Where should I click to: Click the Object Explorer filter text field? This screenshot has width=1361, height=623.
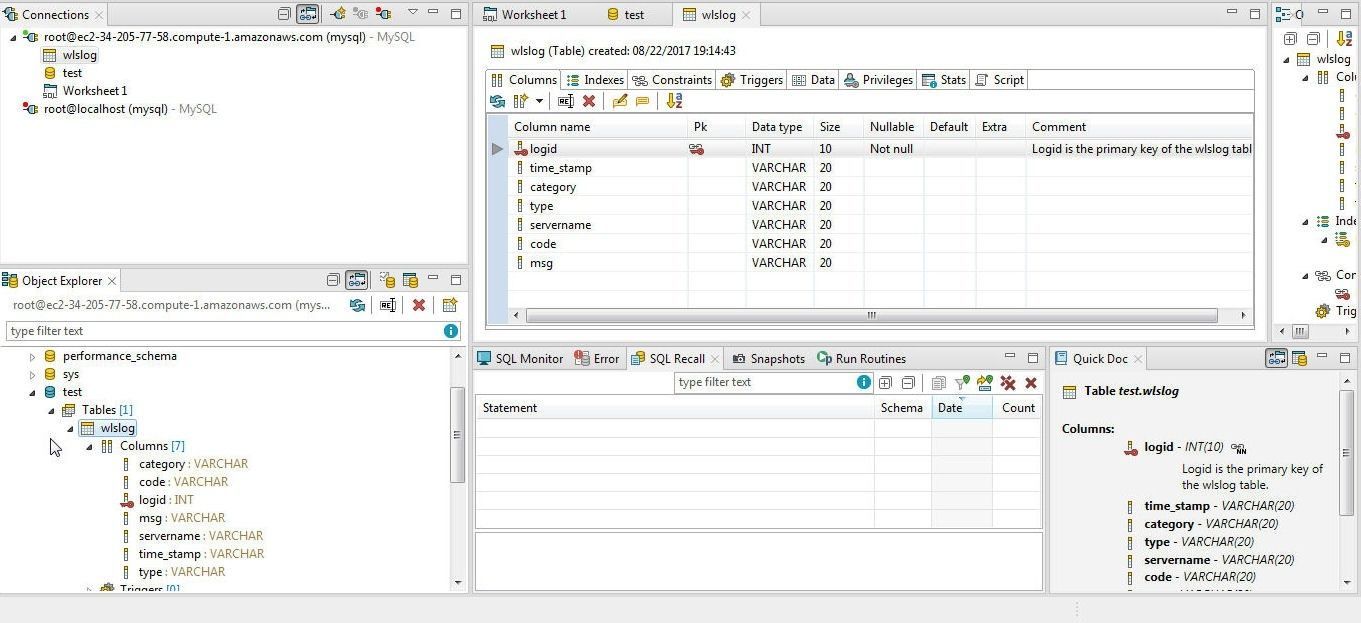(225, 331)
